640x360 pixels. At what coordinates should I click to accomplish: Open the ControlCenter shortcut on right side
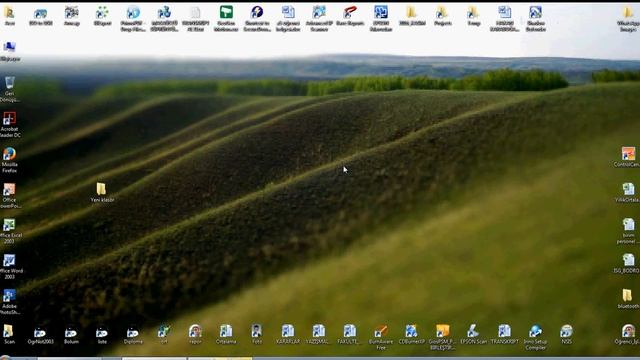click(x=628, y=157)
